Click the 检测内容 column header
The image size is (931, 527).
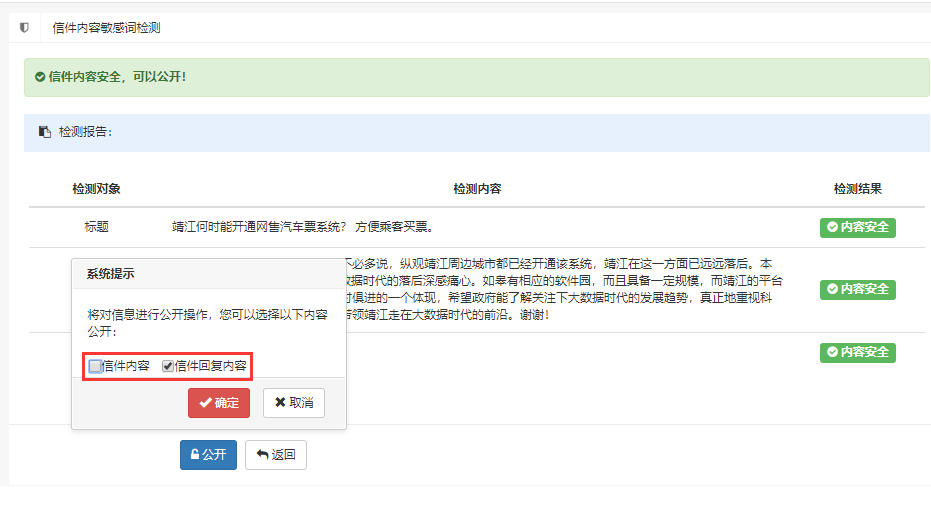tap(477, 189)
